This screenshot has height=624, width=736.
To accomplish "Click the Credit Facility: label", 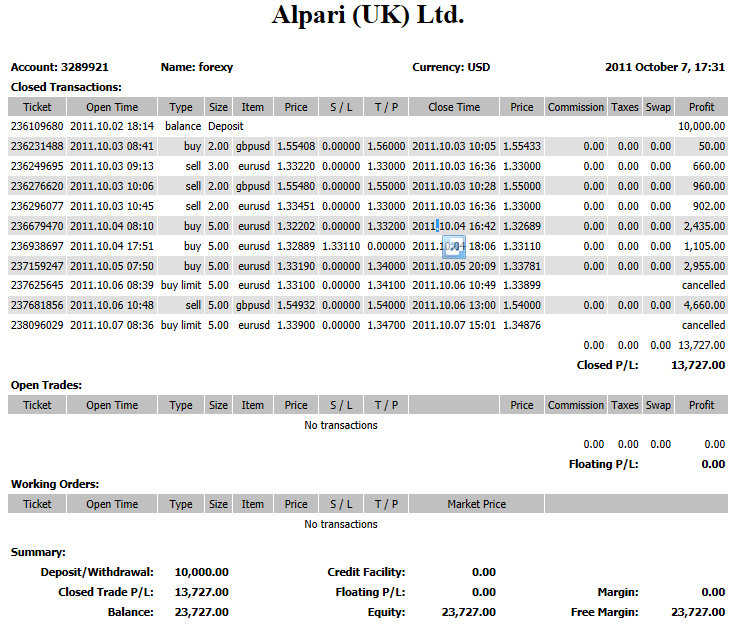I will point(366,572).
